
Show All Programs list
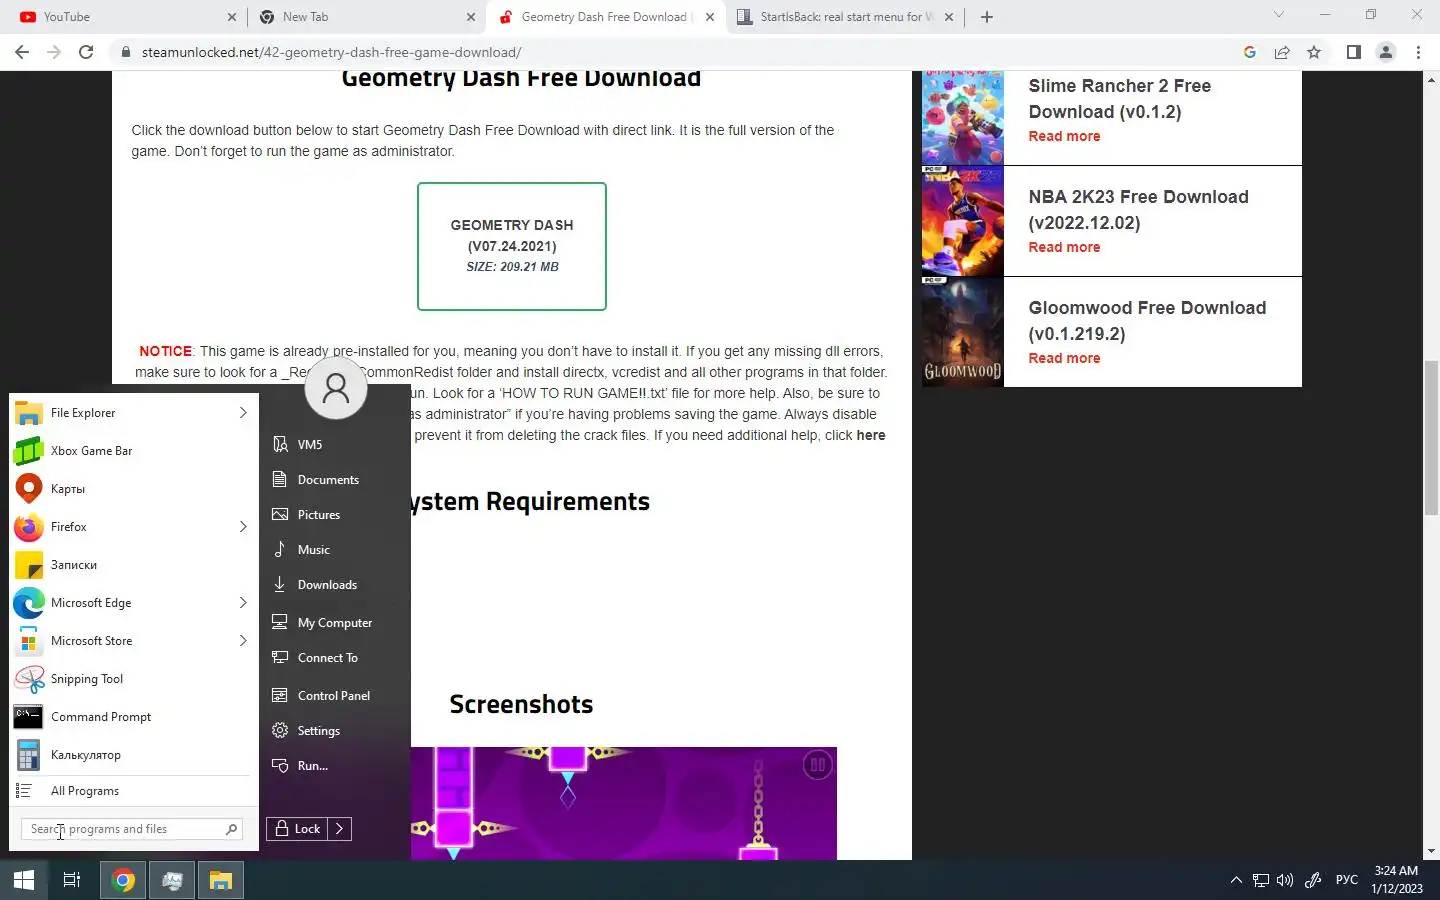coord(134,791)
